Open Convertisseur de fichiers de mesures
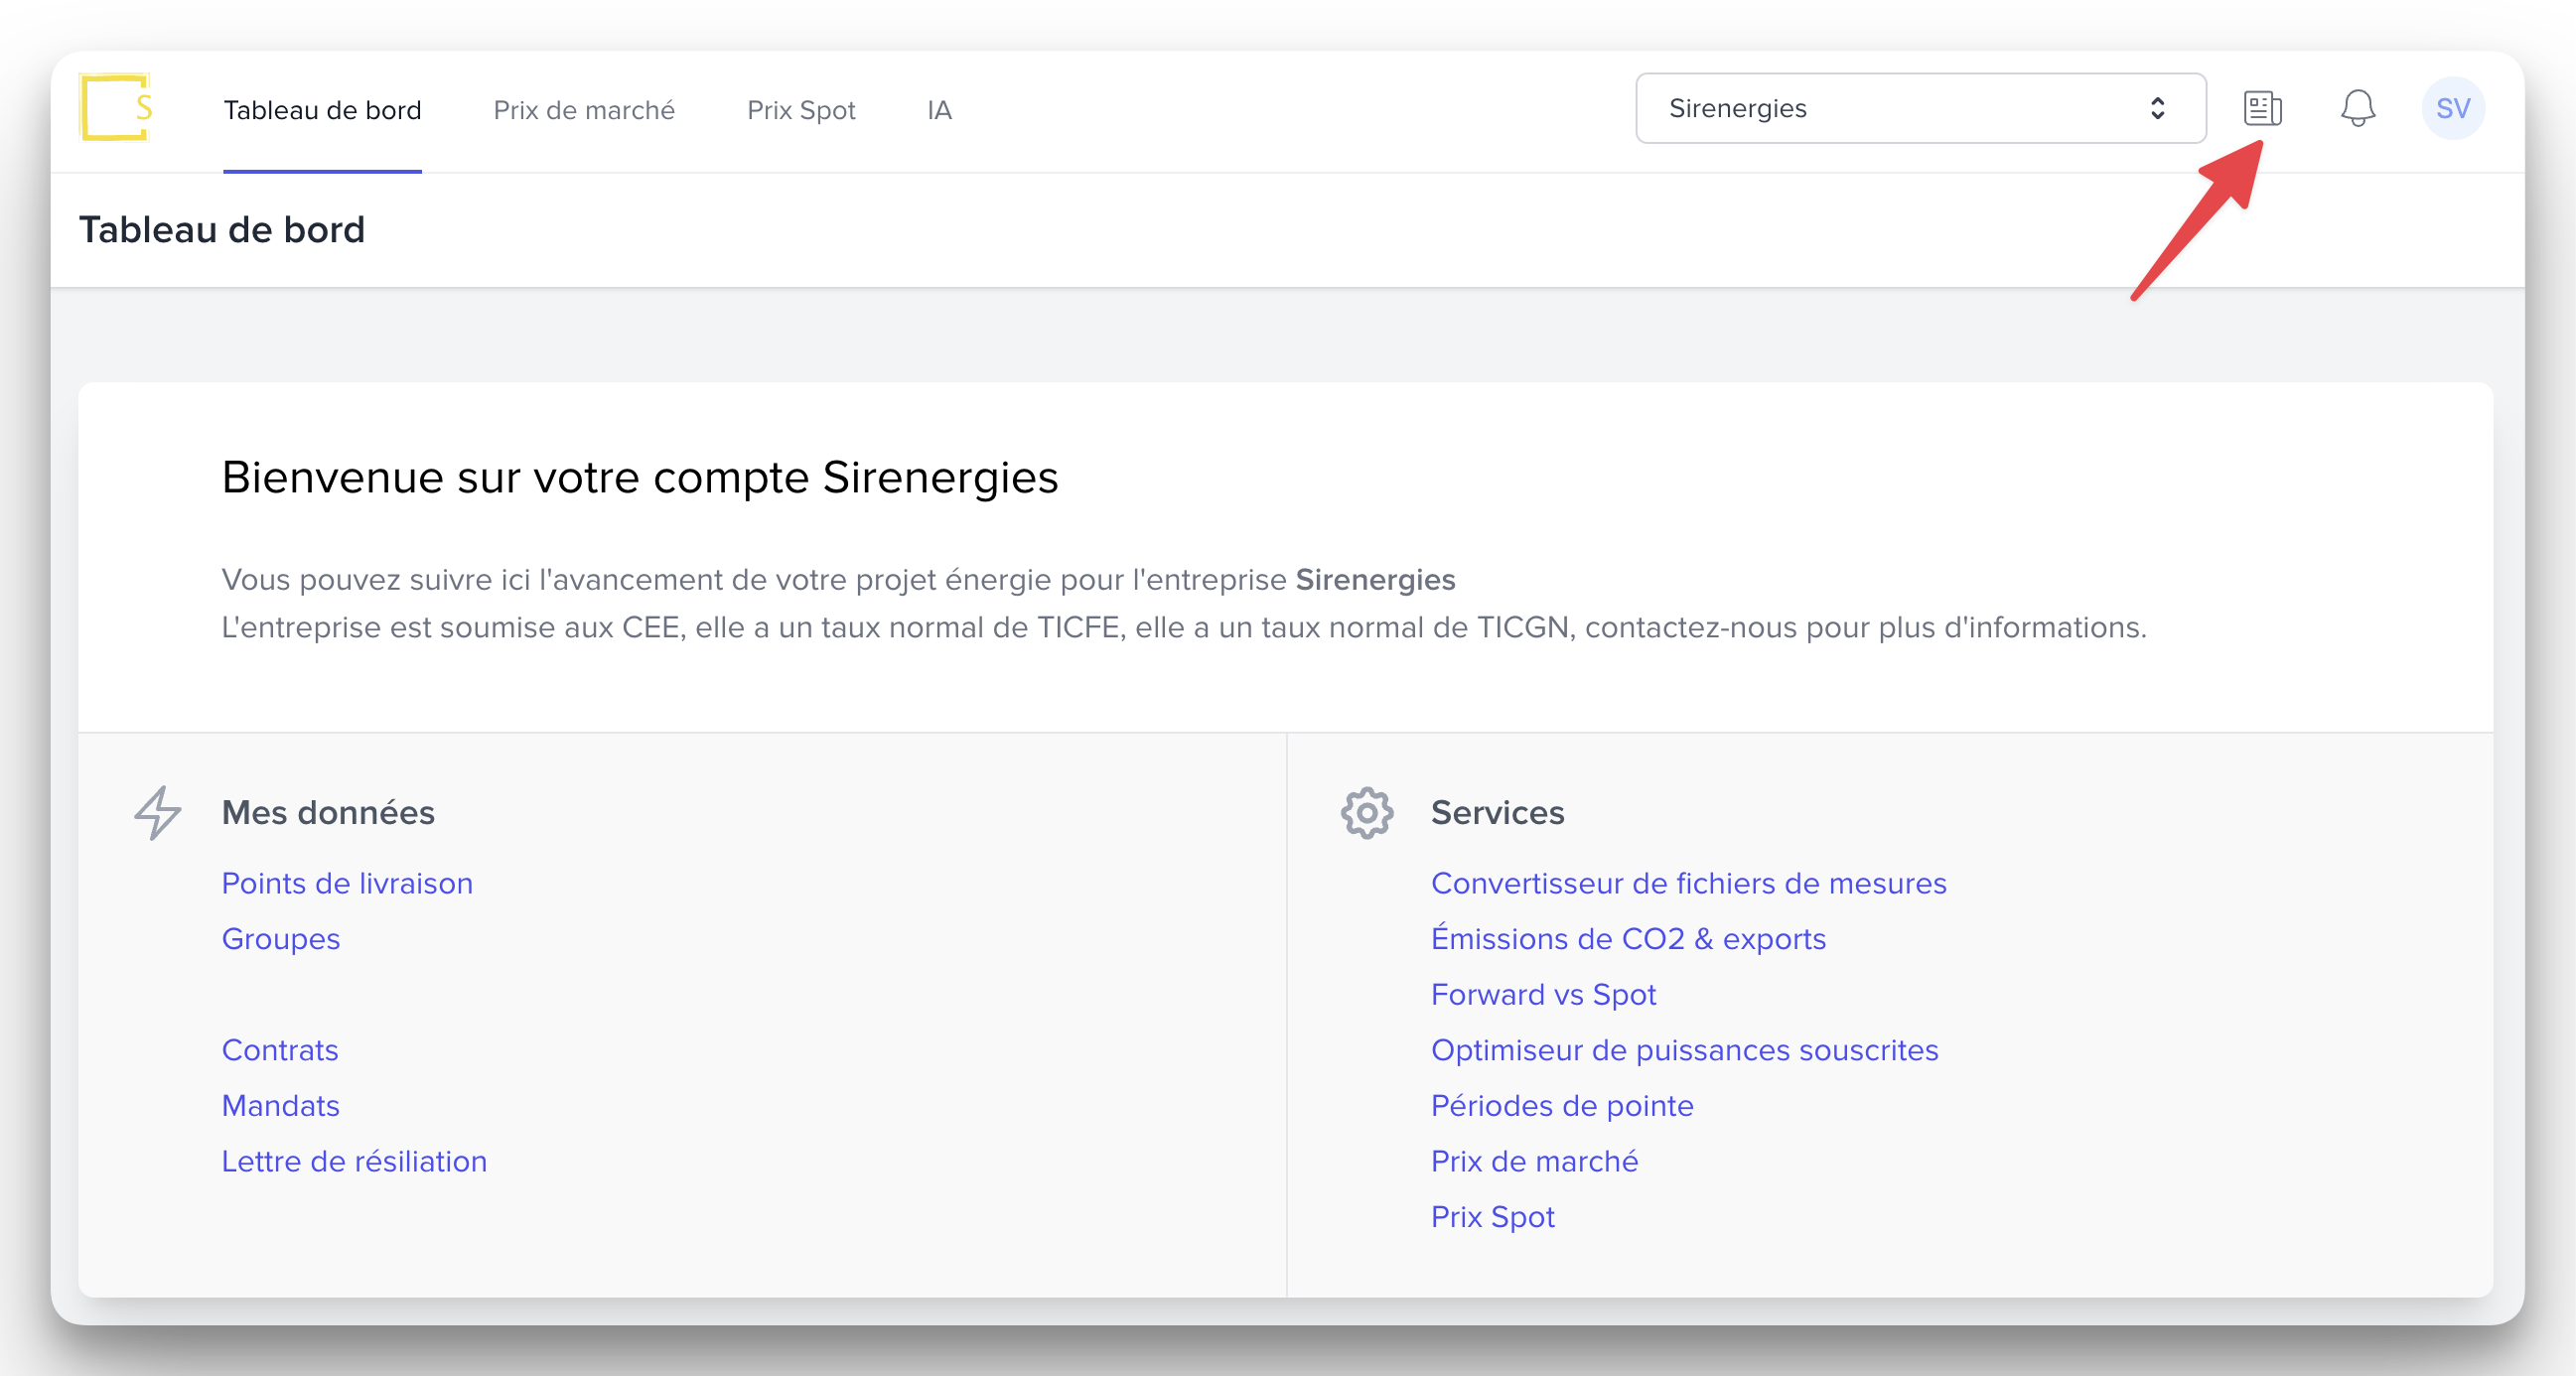The height and width of the screenshot is (1376, 2576). 1688,883
